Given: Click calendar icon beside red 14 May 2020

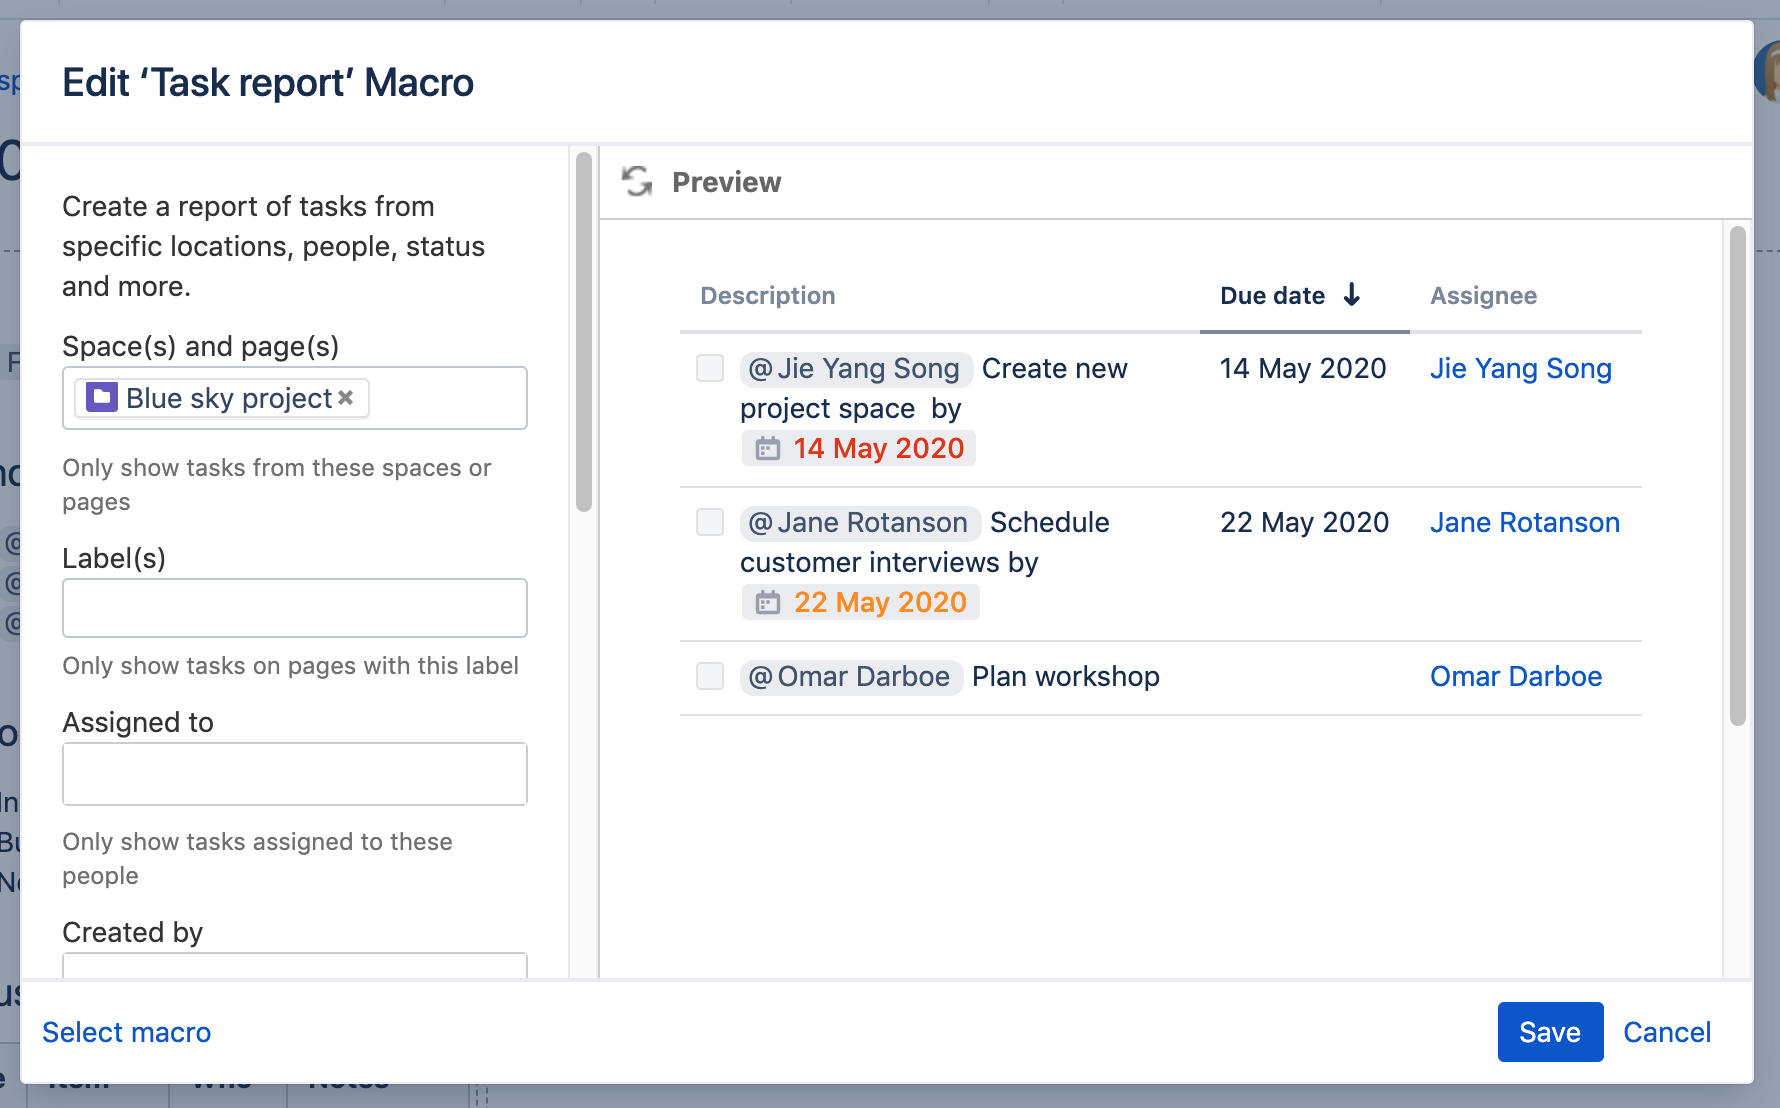Looking at the screenshot, I should [x=768, y=449].
